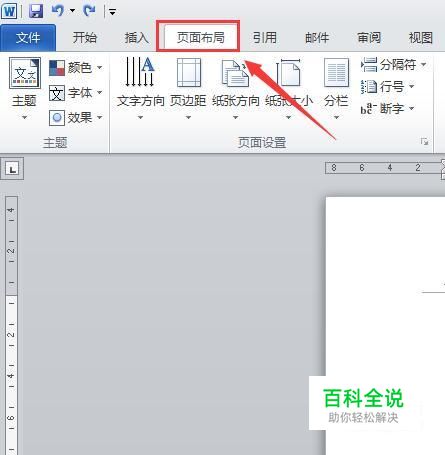
Task: Click the 分栏 label text
Action: [336, 101]
